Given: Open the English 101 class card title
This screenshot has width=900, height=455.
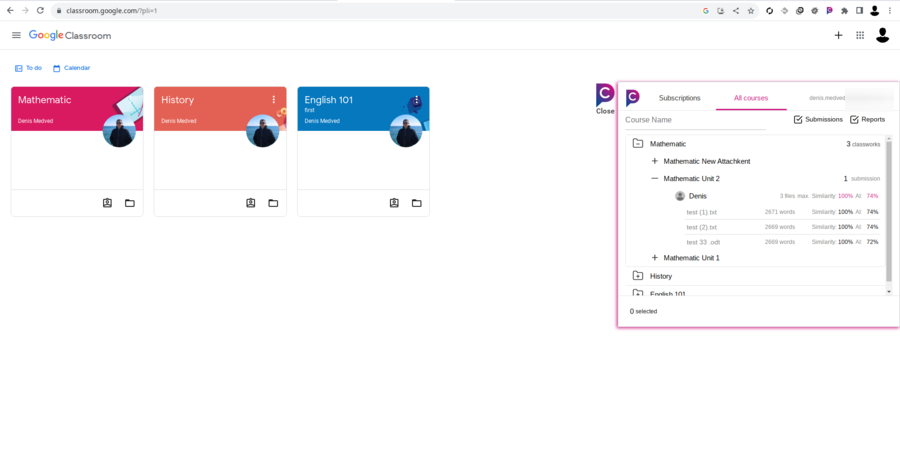Looking at the screenshot, I should point(328,100).
